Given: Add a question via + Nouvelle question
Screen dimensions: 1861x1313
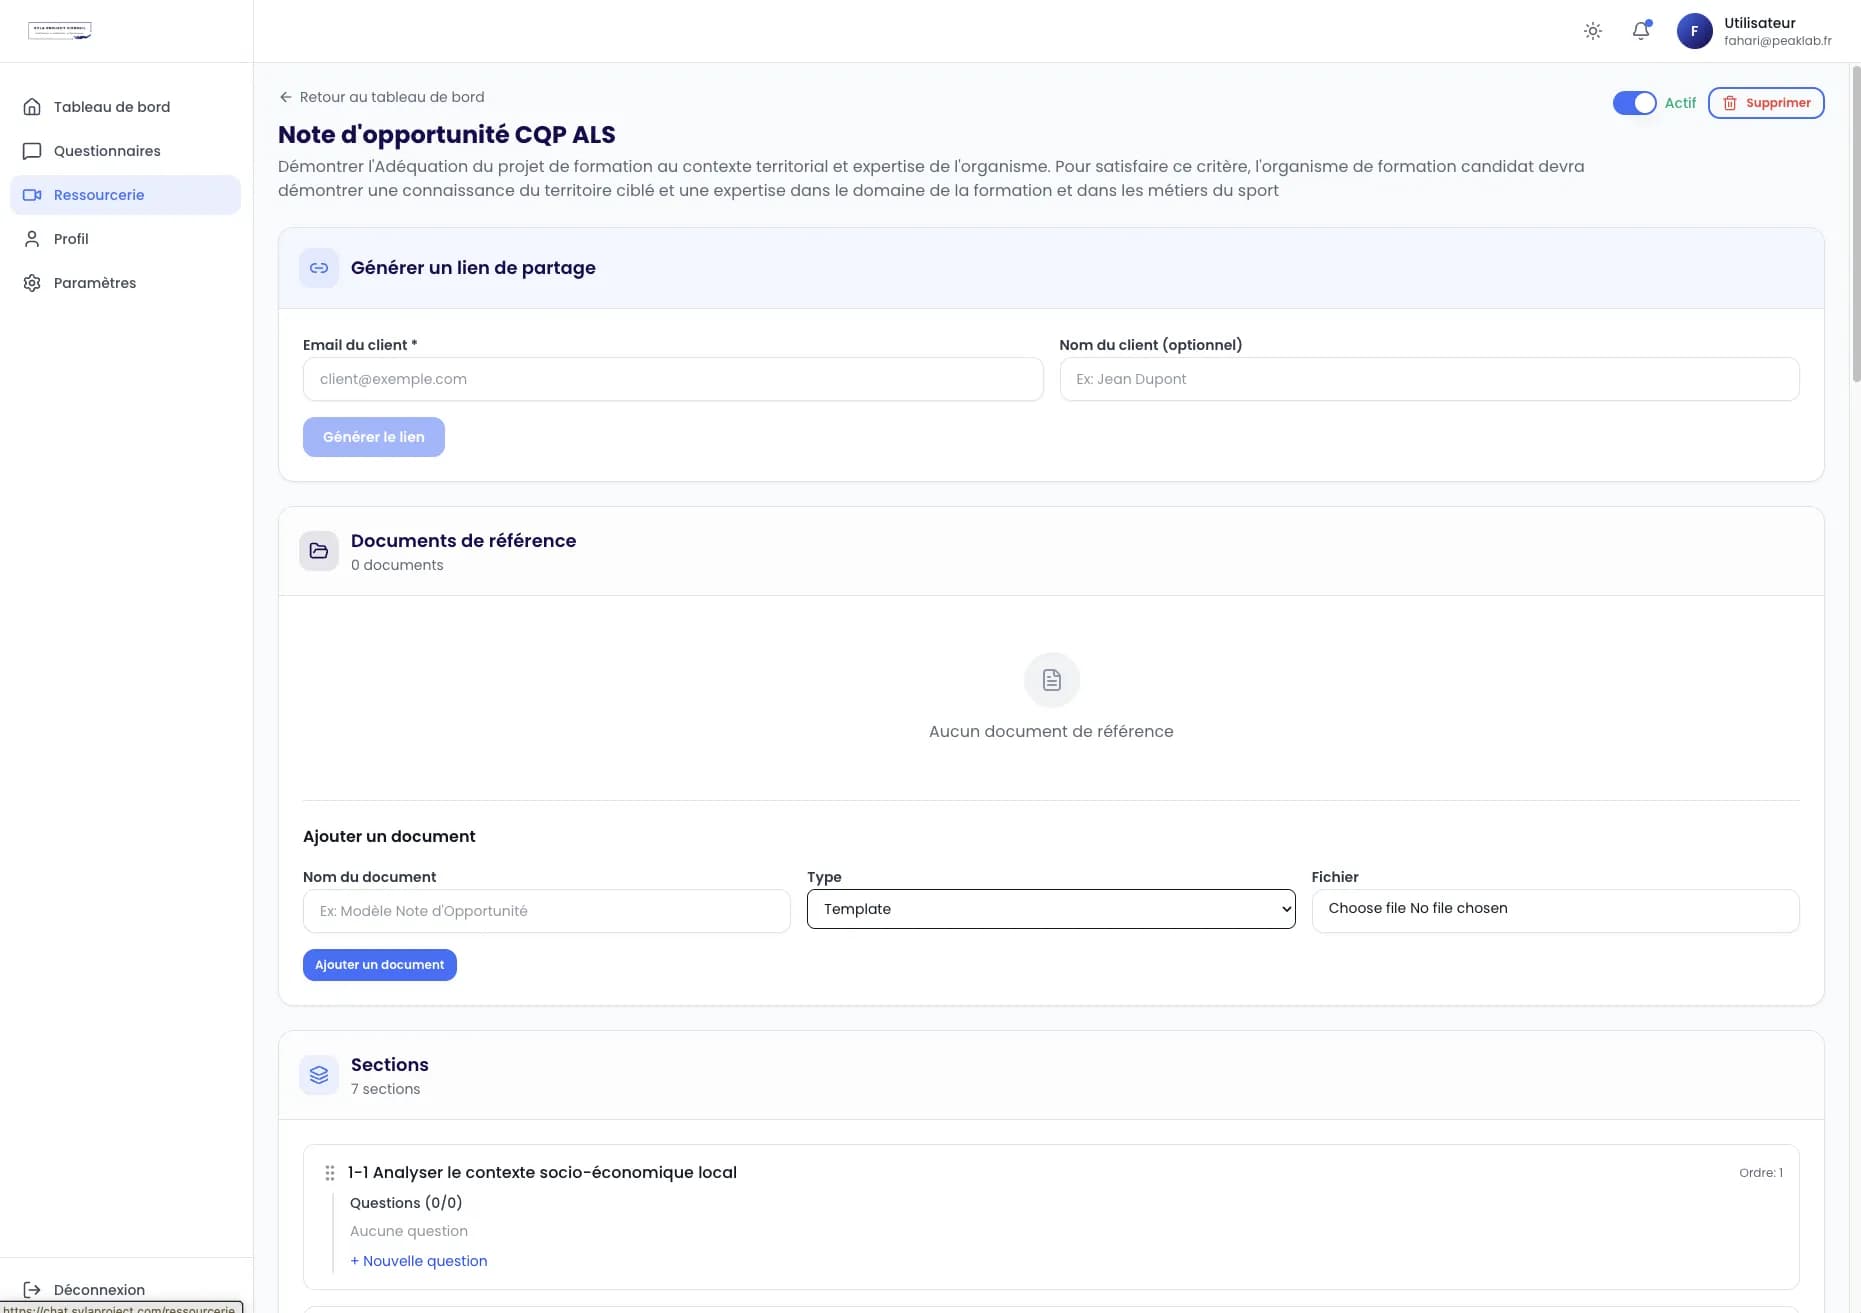Looking at the screenshot, I should pyautogui.click(x=418, y=1260).
